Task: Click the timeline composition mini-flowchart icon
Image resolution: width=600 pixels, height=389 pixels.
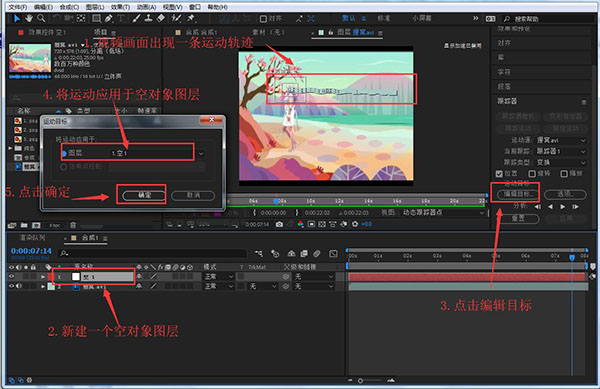Action: coord(259,254)
